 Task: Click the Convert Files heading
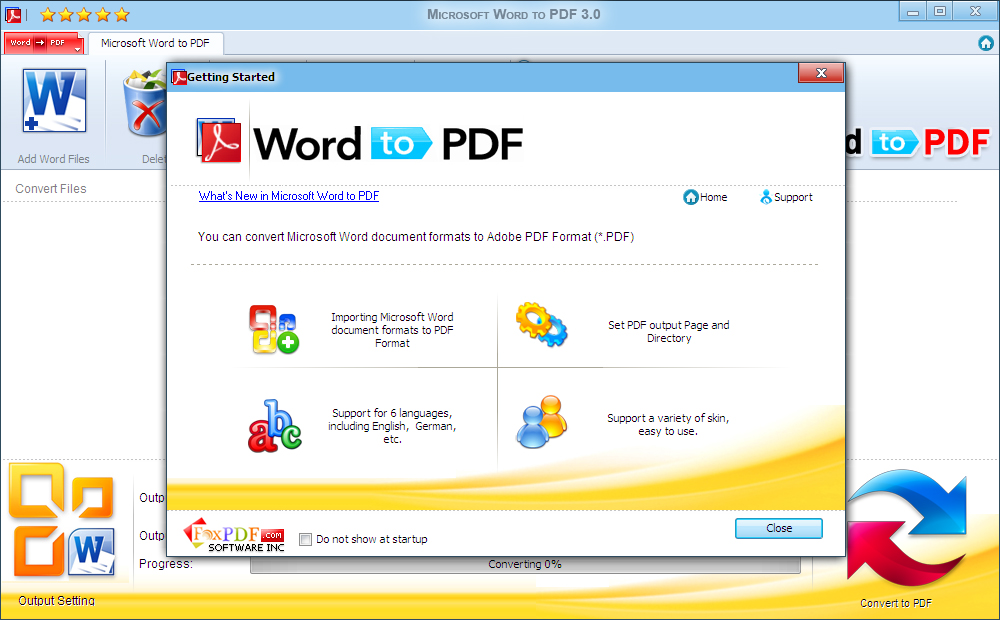pyautogui.click(x=51, y=189)
